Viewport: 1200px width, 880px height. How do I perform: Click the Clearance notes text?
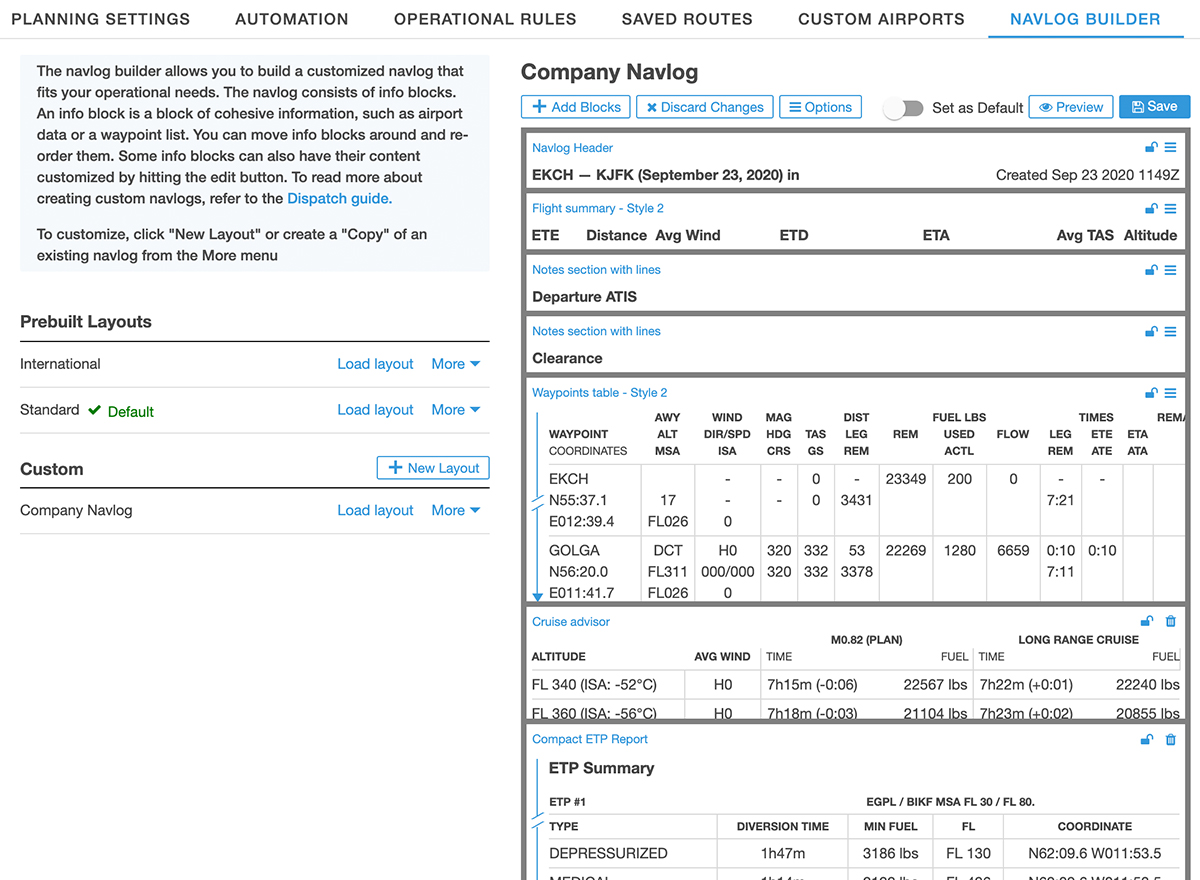pyautogui.click(x=567, y=358)
